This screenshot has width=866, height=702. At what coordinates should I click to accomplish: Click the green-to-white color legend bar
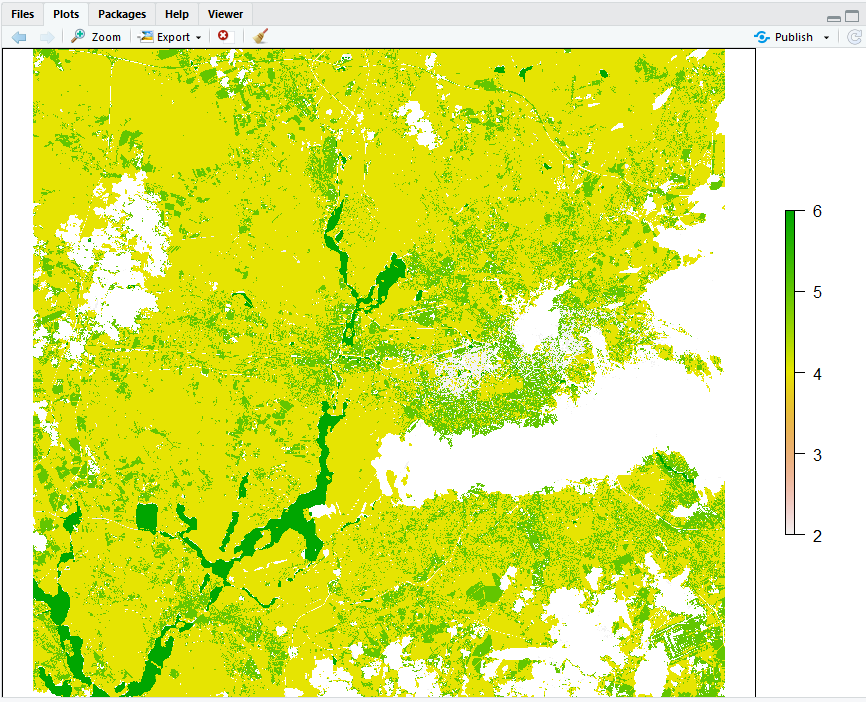(791, 373)
